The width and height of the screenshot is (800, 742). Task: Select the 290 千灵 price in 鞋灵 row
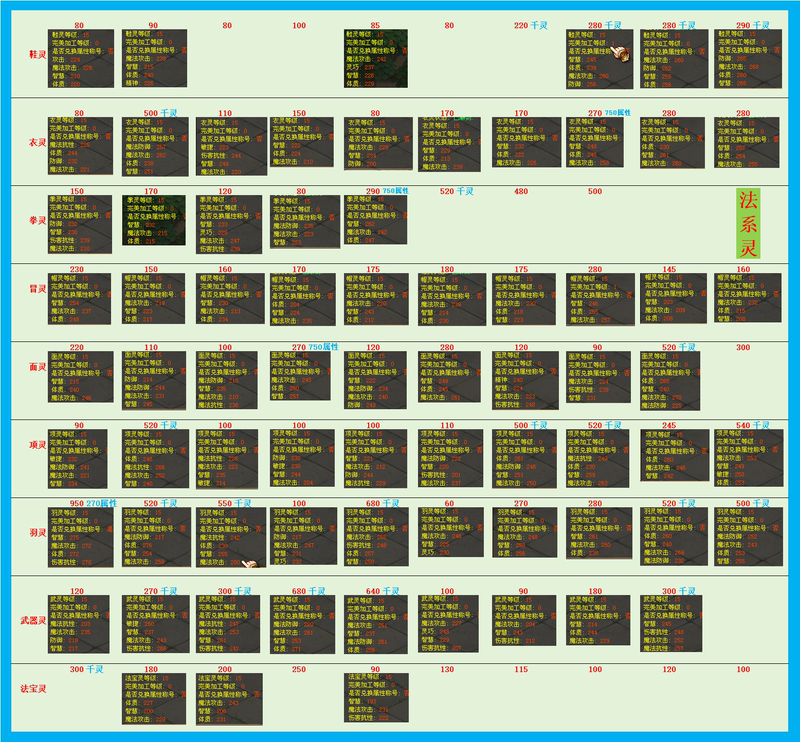pos(753,26)
